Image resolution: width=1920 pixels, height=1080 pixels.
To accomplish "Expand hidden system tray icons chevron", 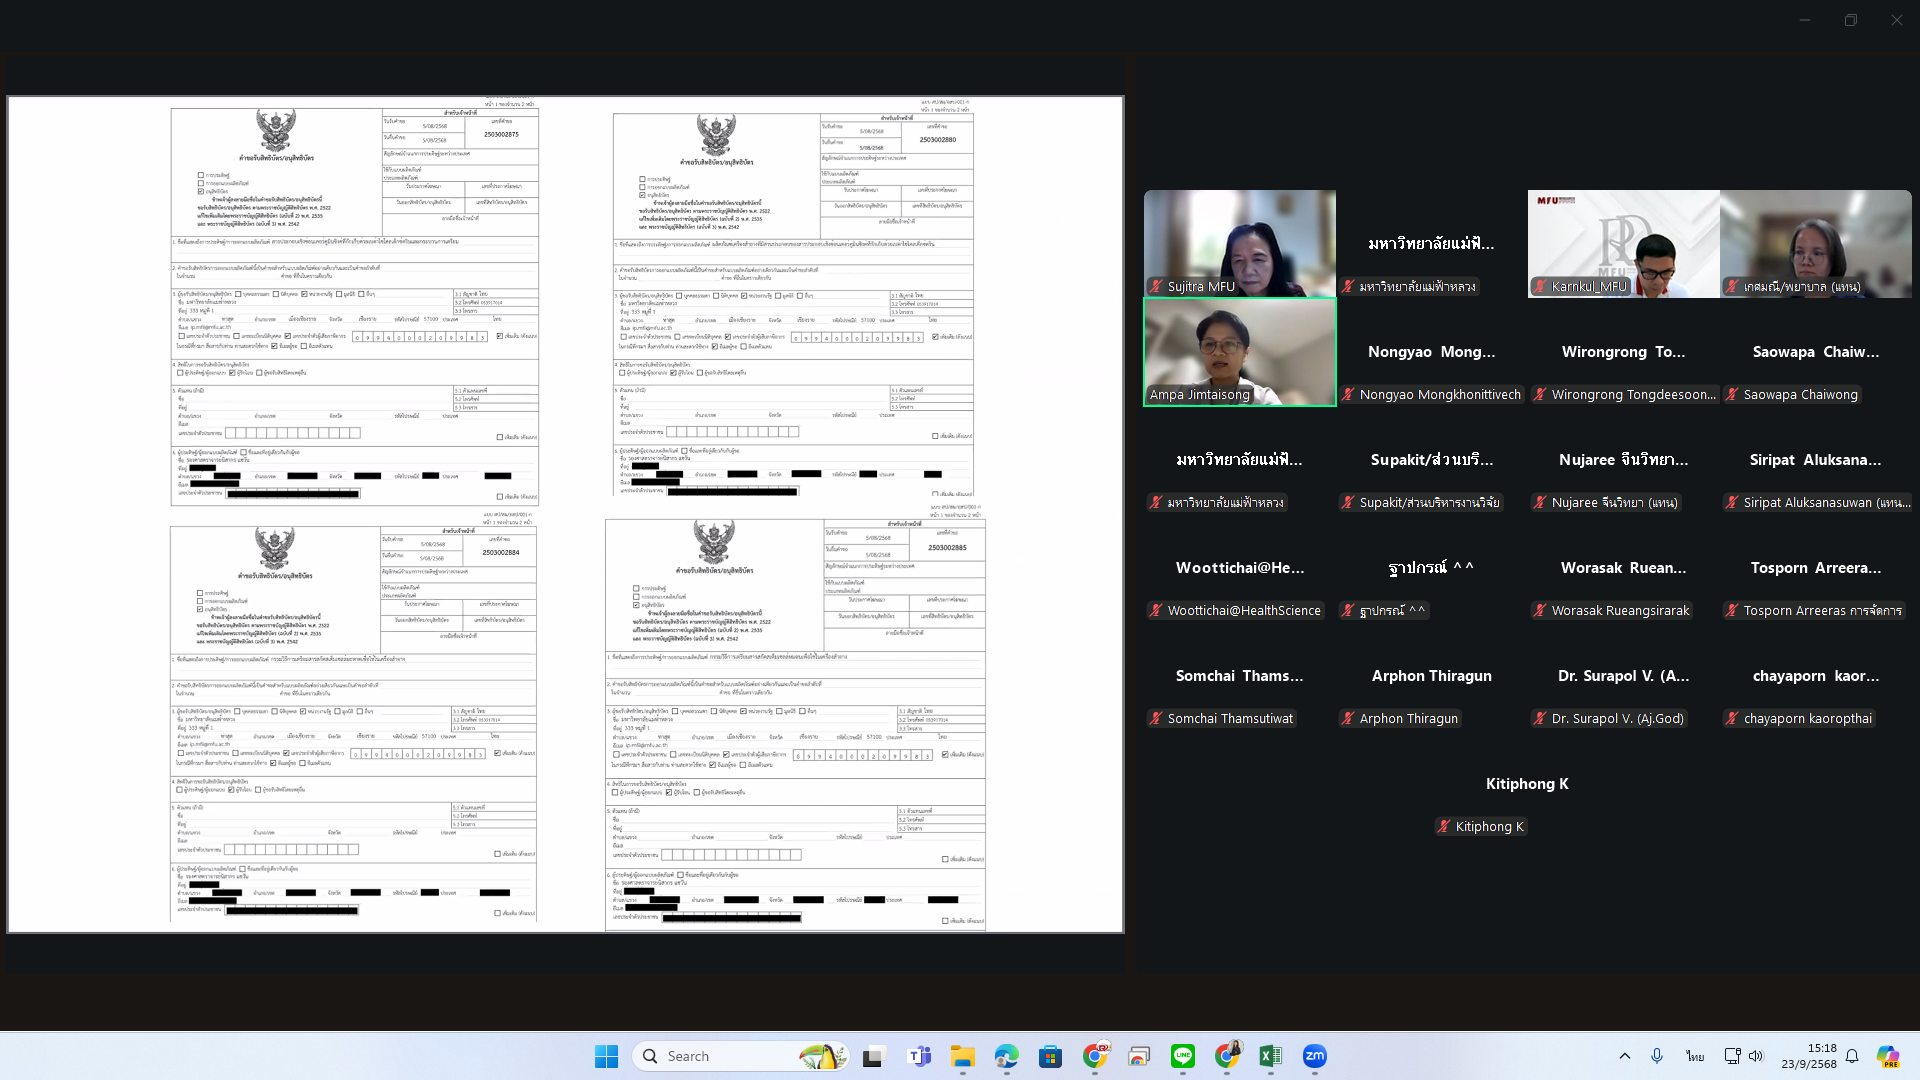I will click(x=1624, y=1056).
